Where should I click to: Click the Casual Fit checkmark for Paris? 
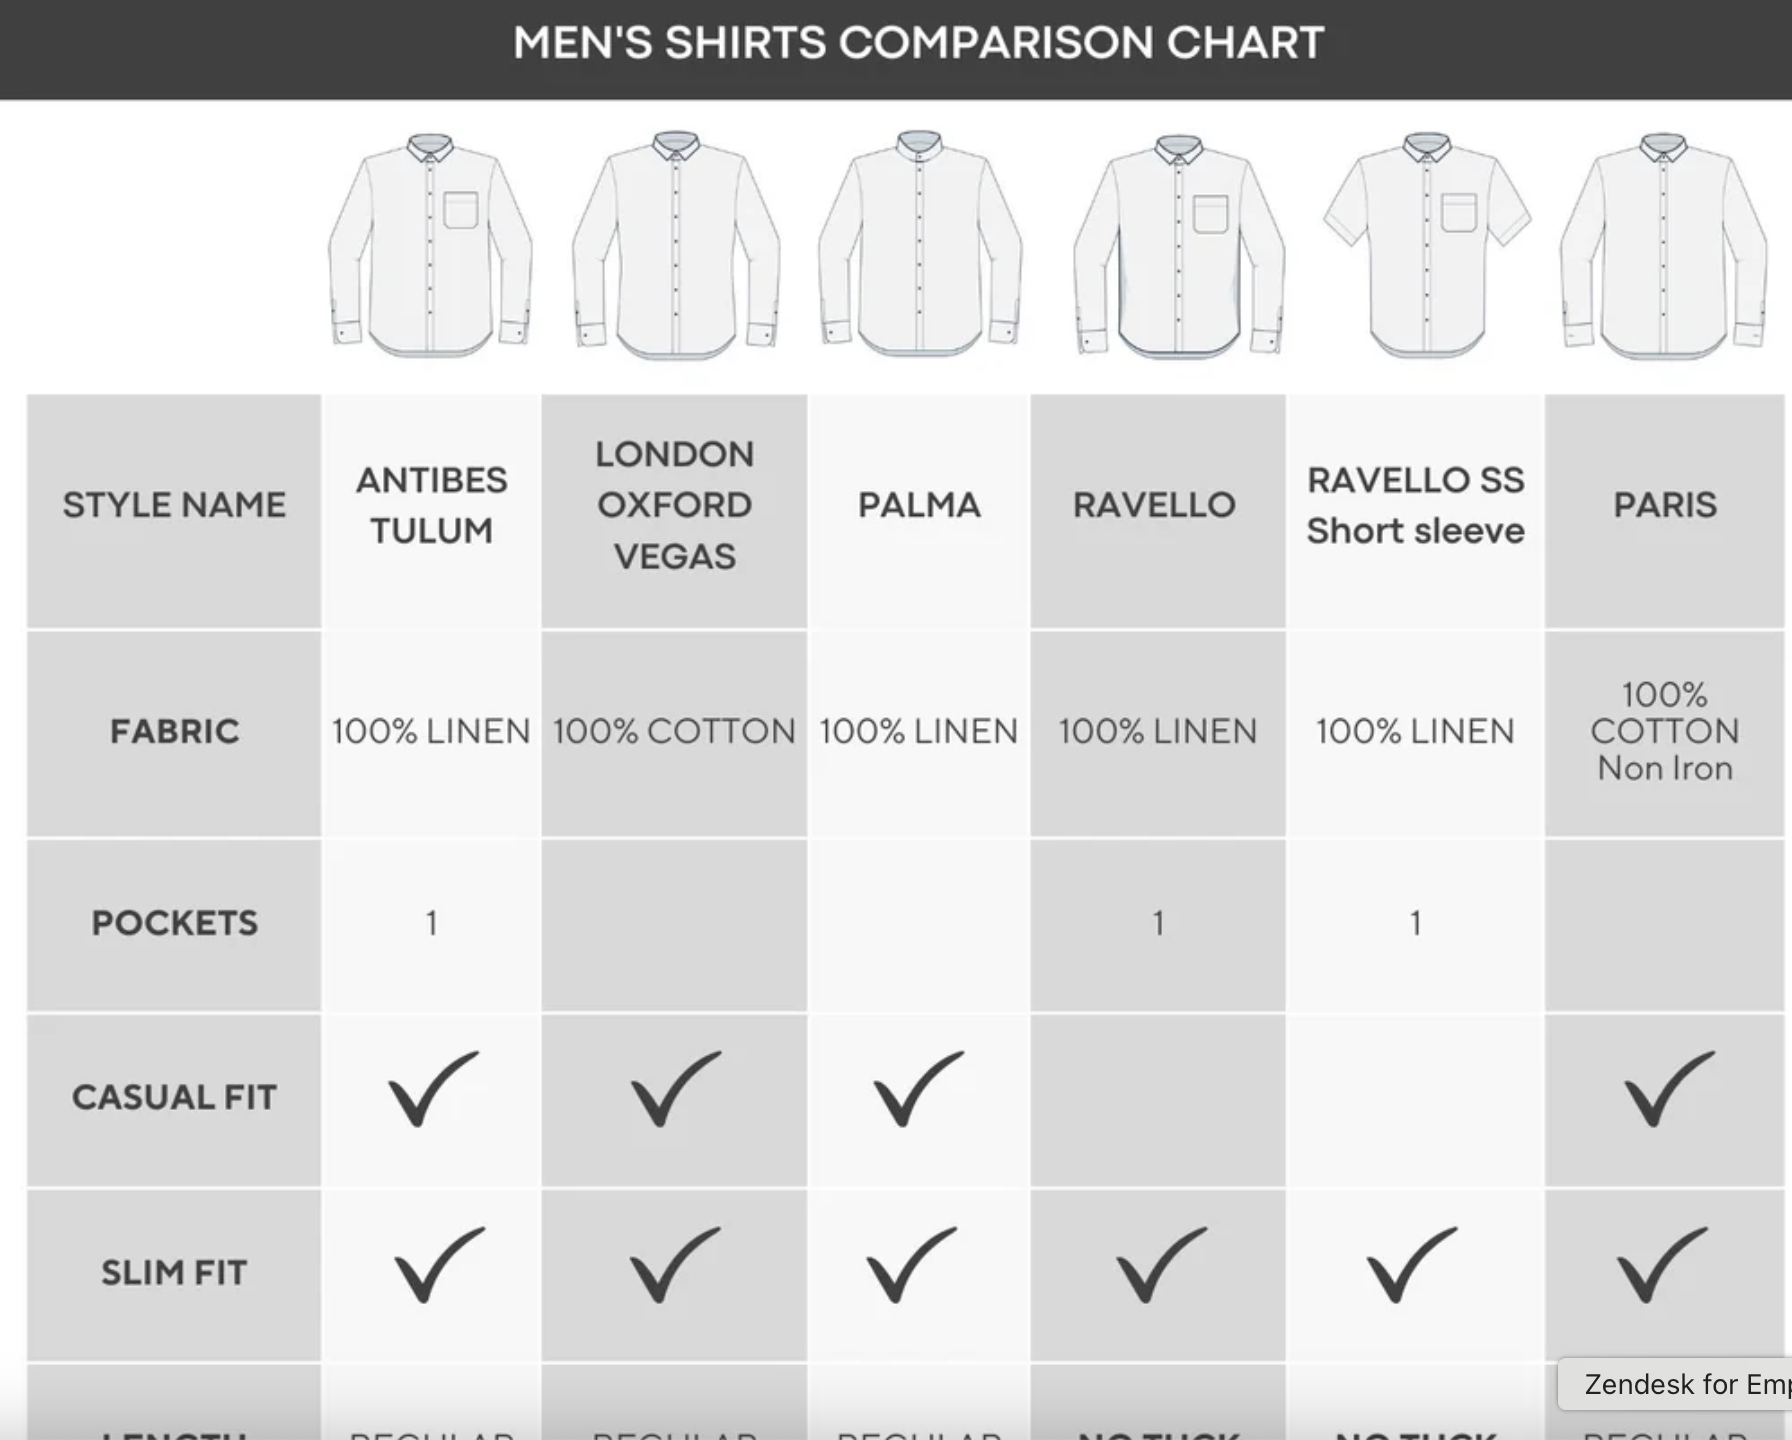[1668, 1090]
